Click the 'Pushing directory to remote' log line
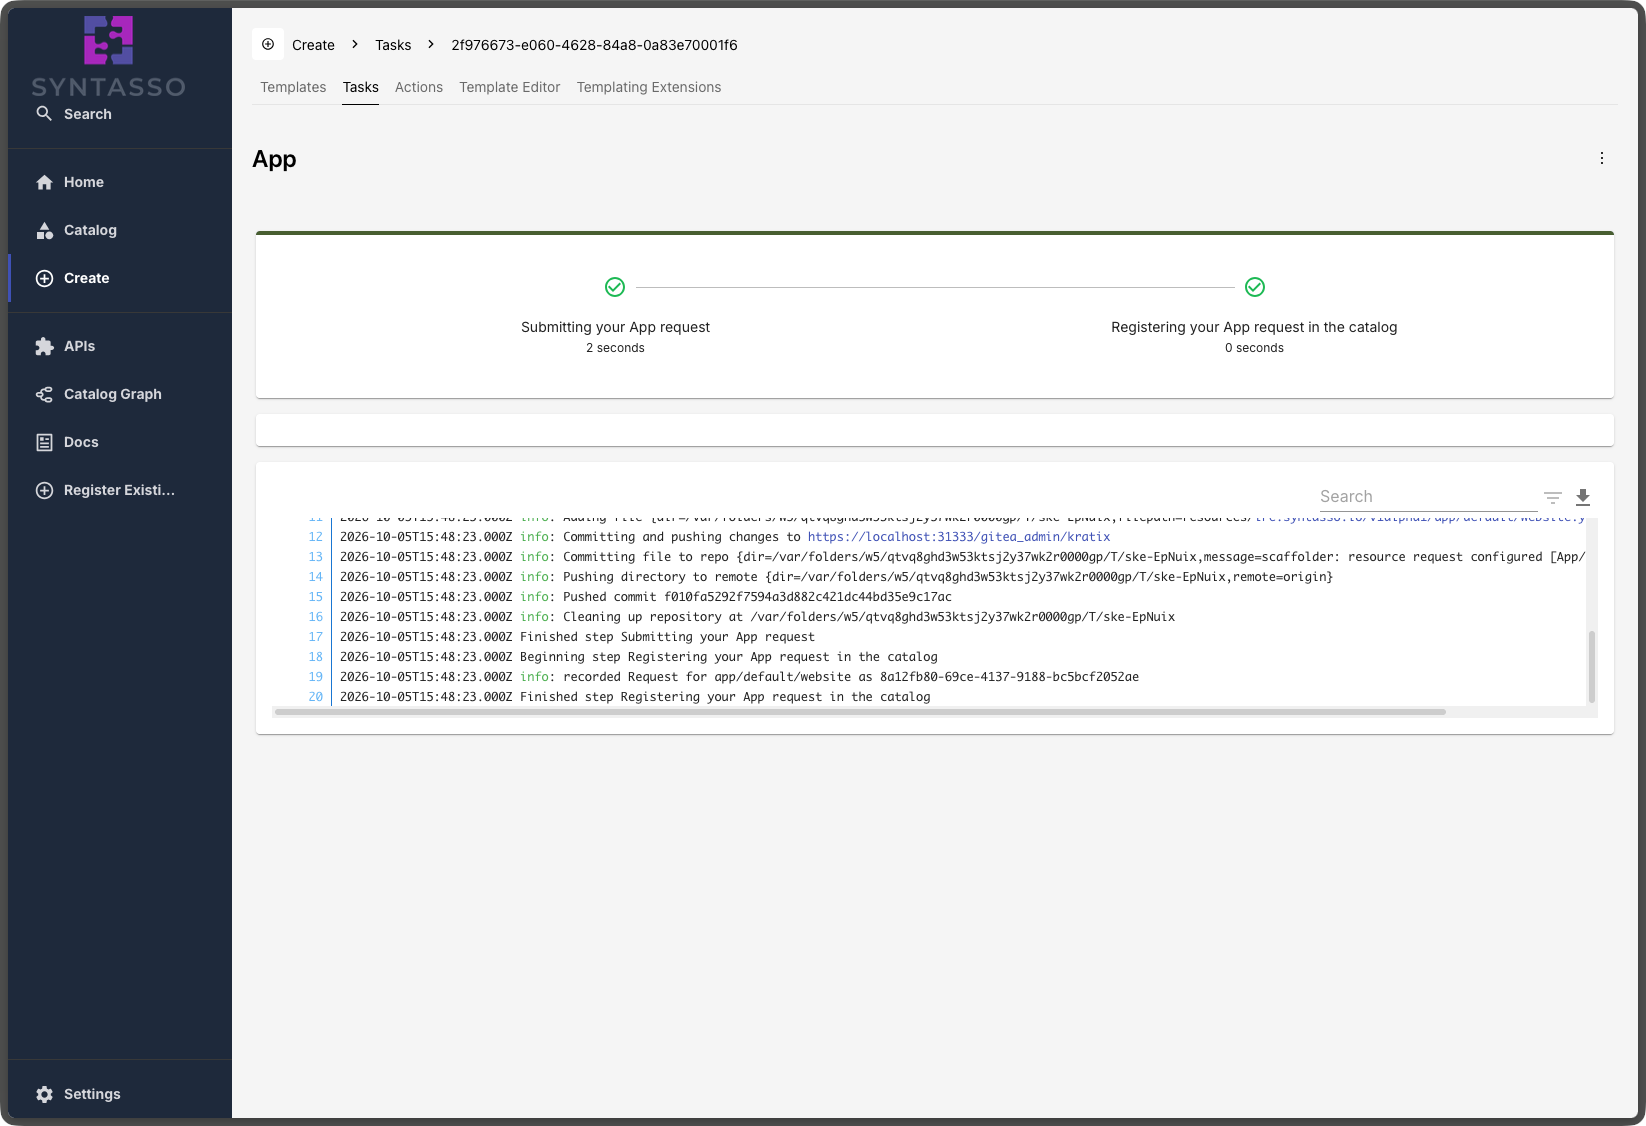 (836, 577)
